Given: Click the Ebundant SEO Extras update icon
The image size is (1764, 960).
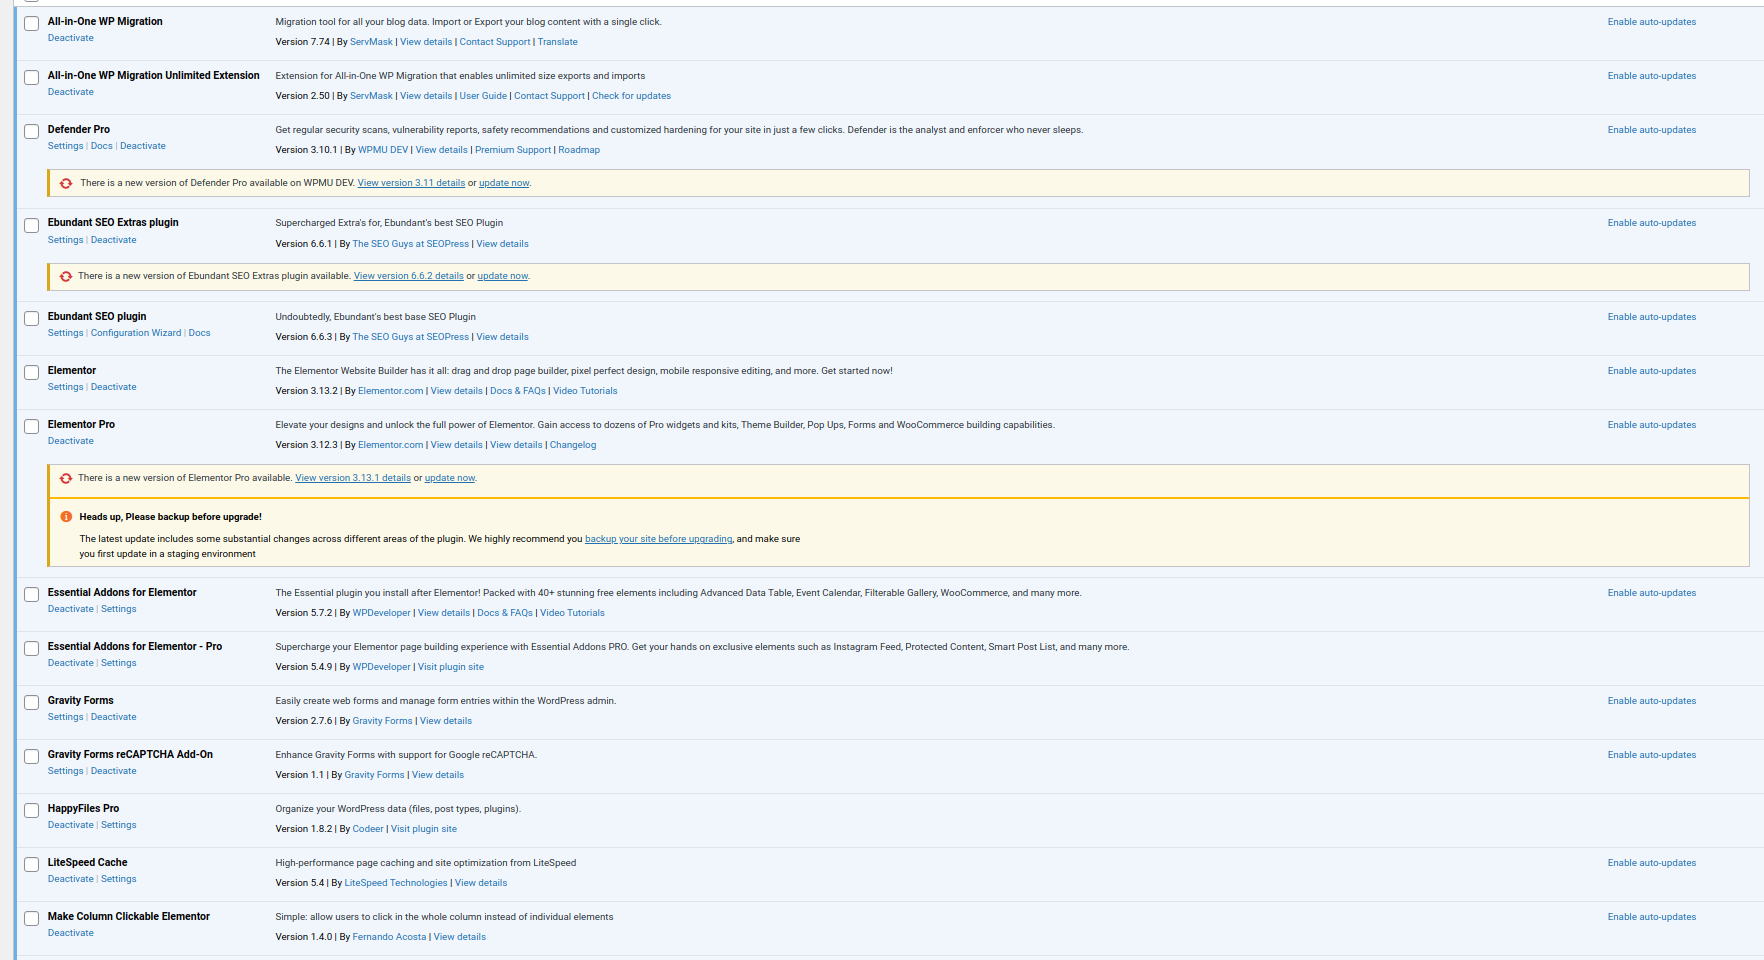Looking at the screenshot, I should tap(66, 276).
